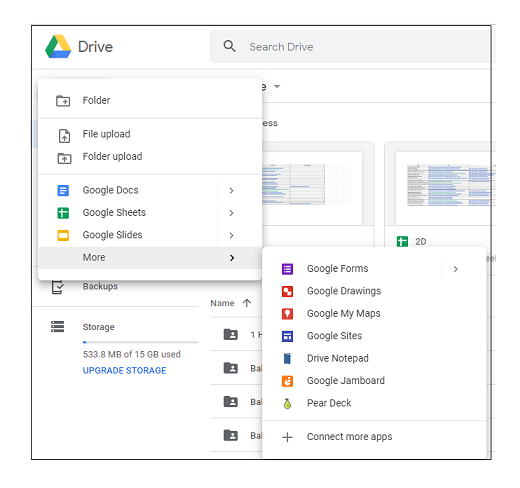Click the plus icon for Connect more apps

click(287, 437)
